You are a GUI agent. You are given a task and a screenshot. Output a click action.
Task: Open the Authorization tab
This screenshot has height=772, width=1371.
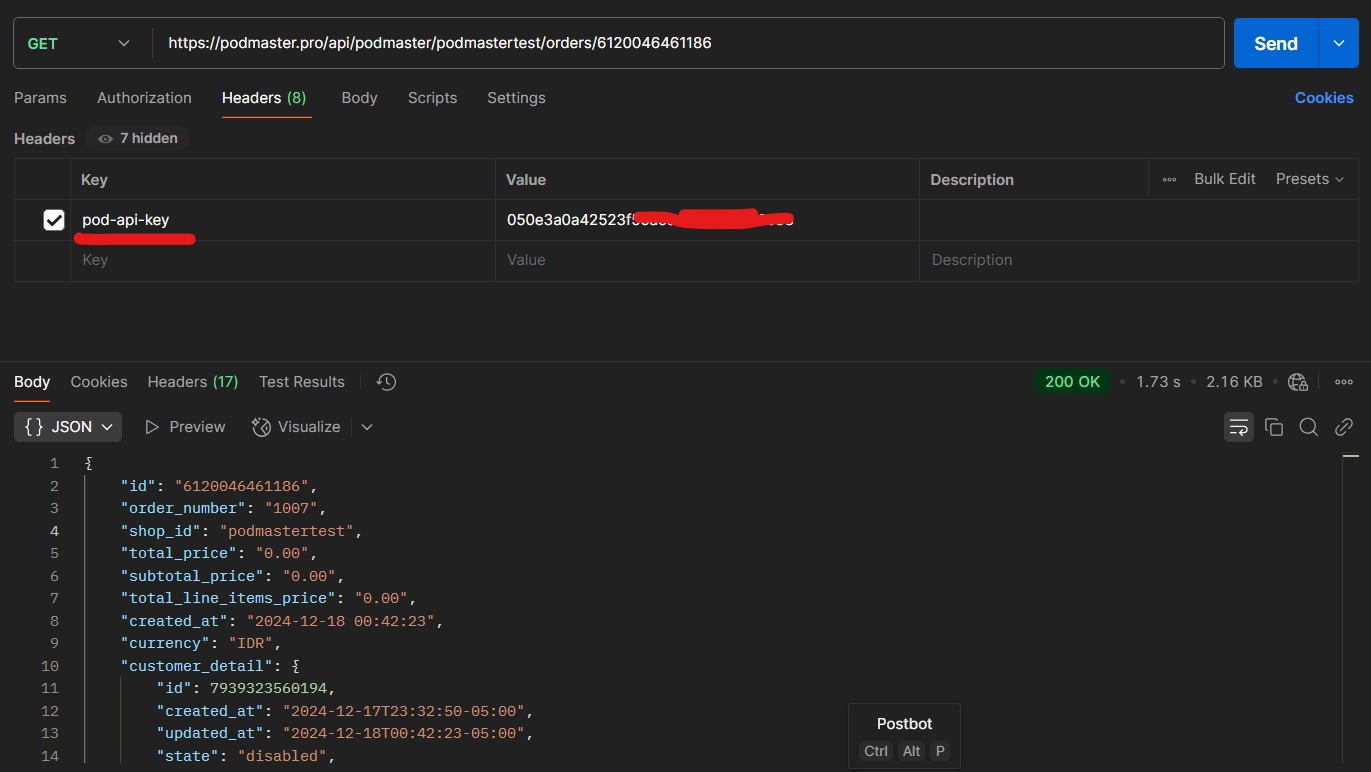(x=144, y=98)
